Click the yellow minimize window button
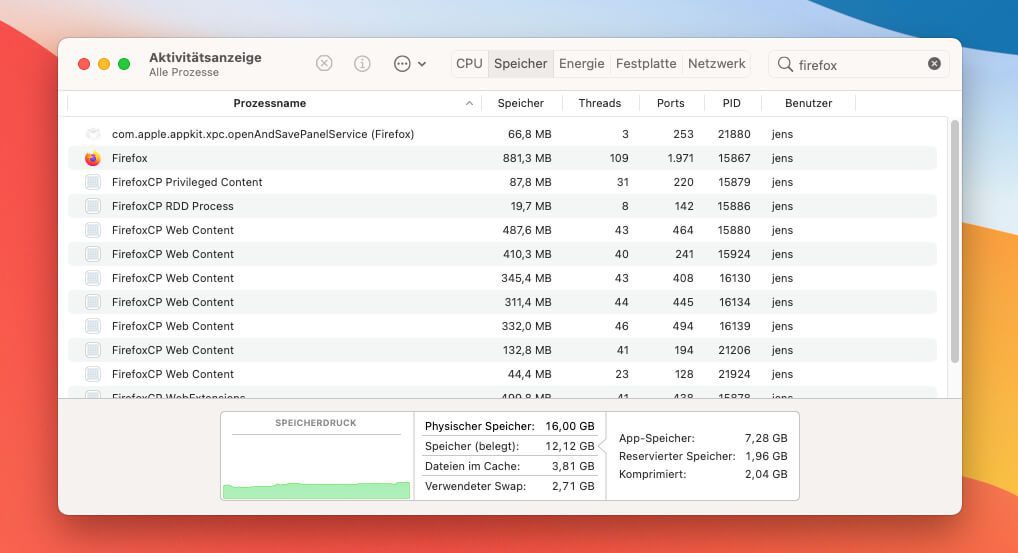This screenshot has height=553, width=1018. (x=104, y=64)
